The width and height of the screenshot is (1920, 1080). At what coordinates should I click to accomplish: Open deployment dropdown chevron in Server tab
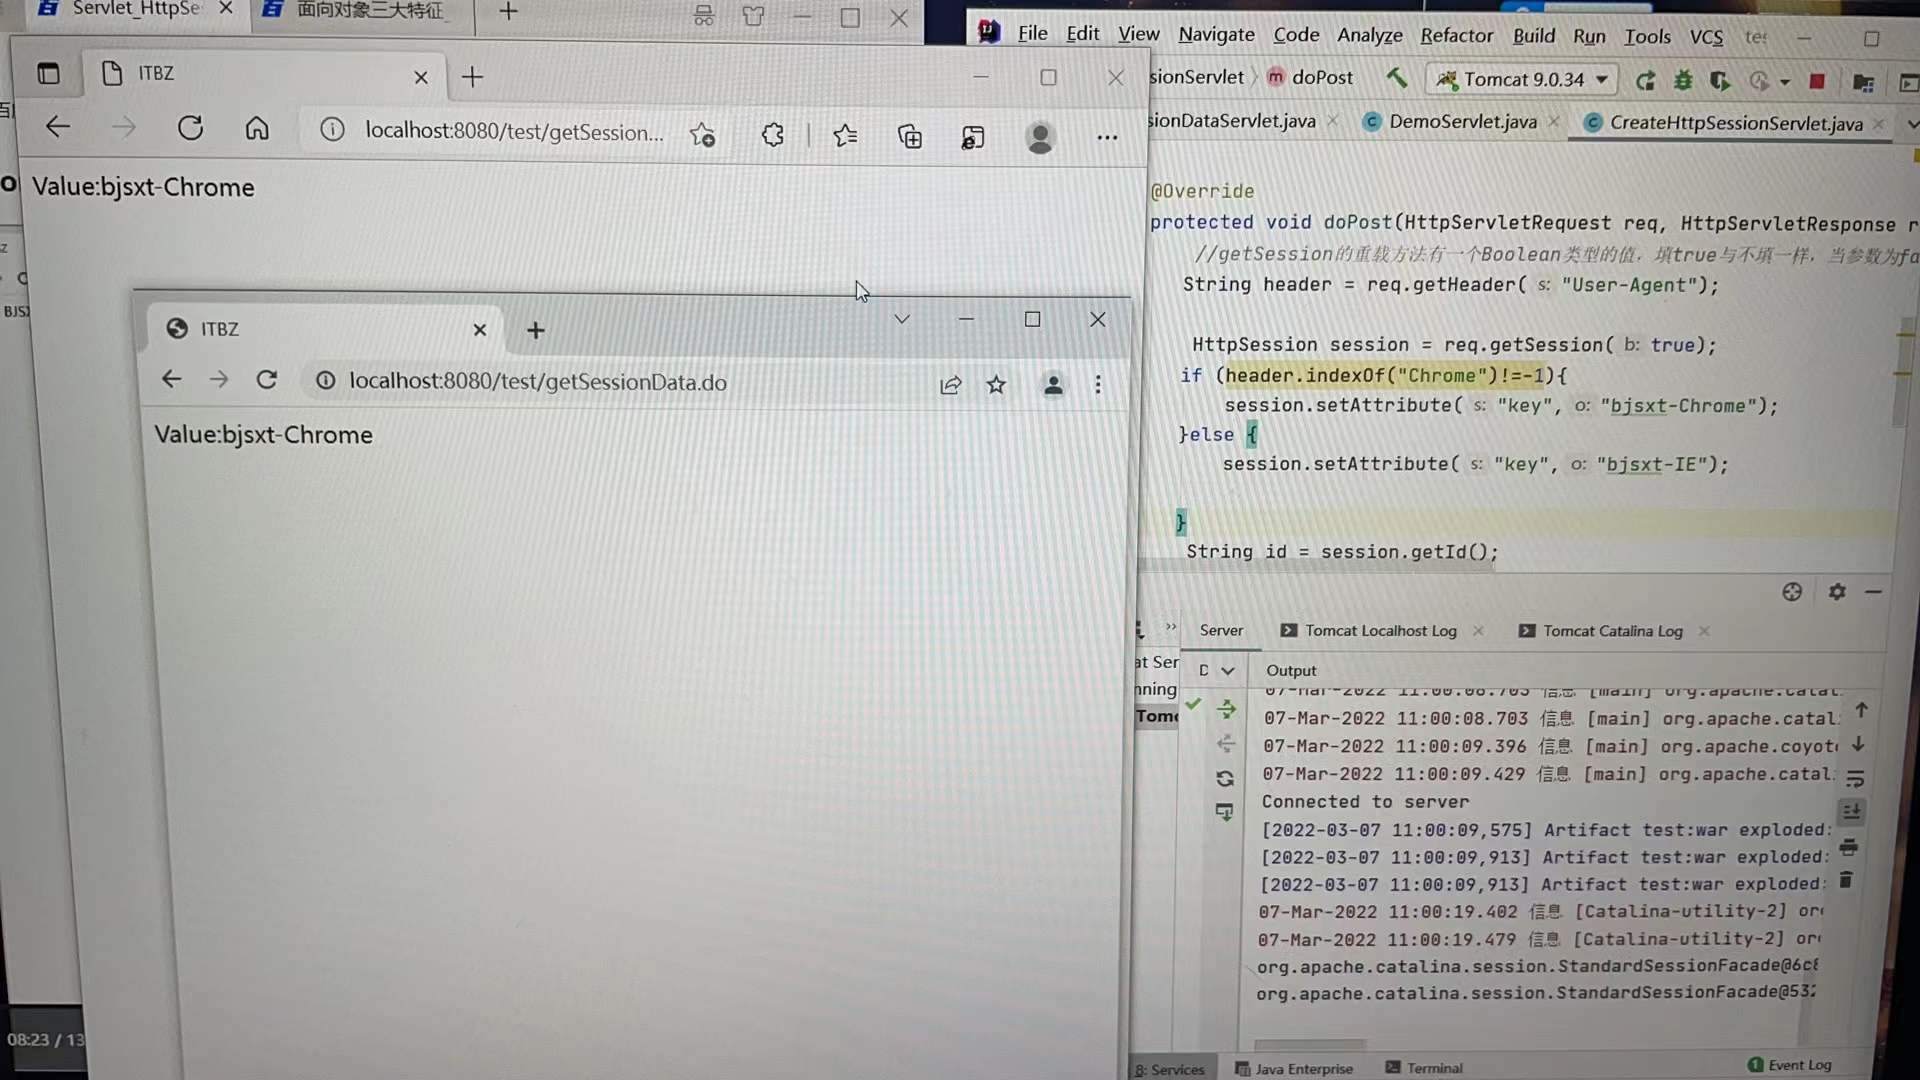tap(1228, 671)
